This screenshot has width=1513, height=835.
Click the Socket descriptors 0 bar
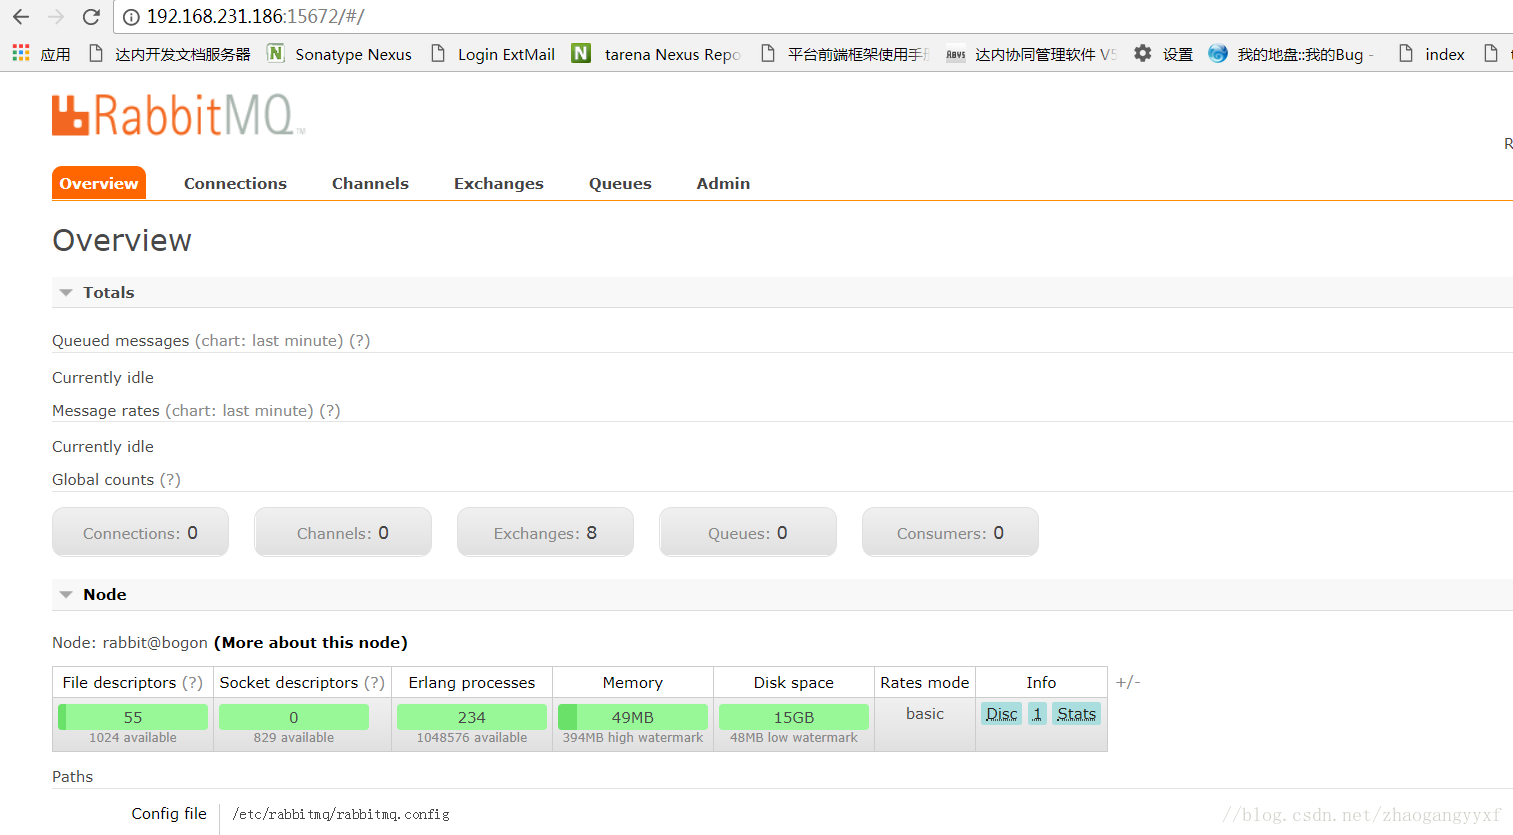tap(294, 717)
